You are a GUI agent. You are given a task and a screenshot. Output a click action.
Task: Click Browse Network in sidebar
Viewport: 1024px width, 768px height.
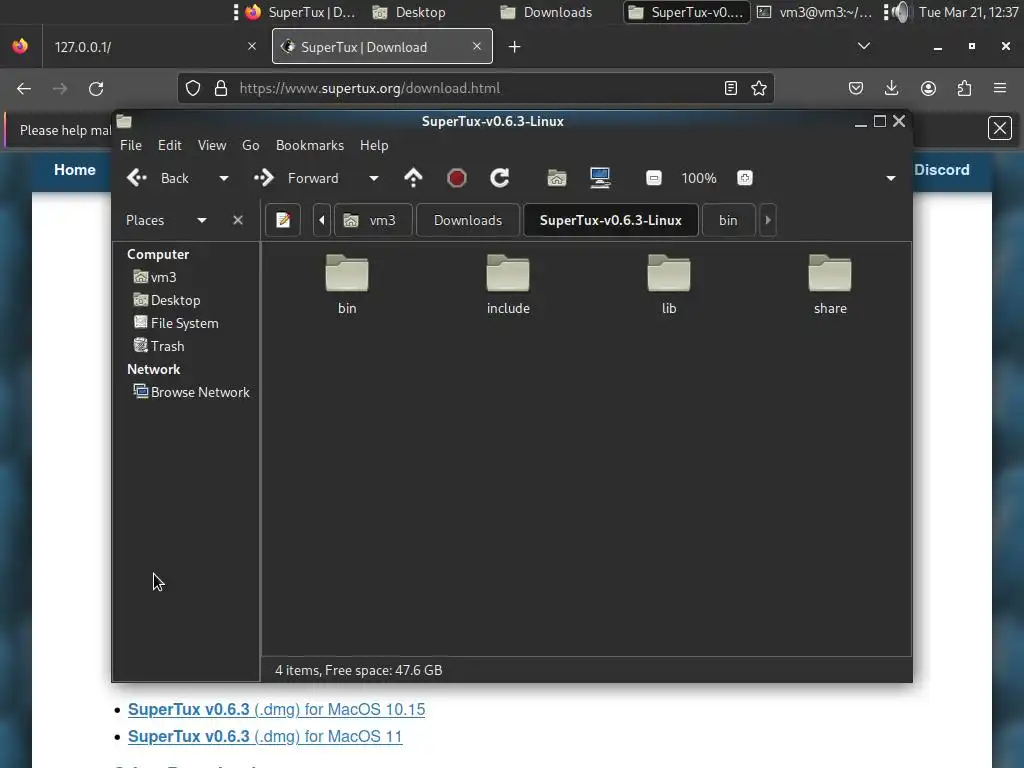[192, 392]
